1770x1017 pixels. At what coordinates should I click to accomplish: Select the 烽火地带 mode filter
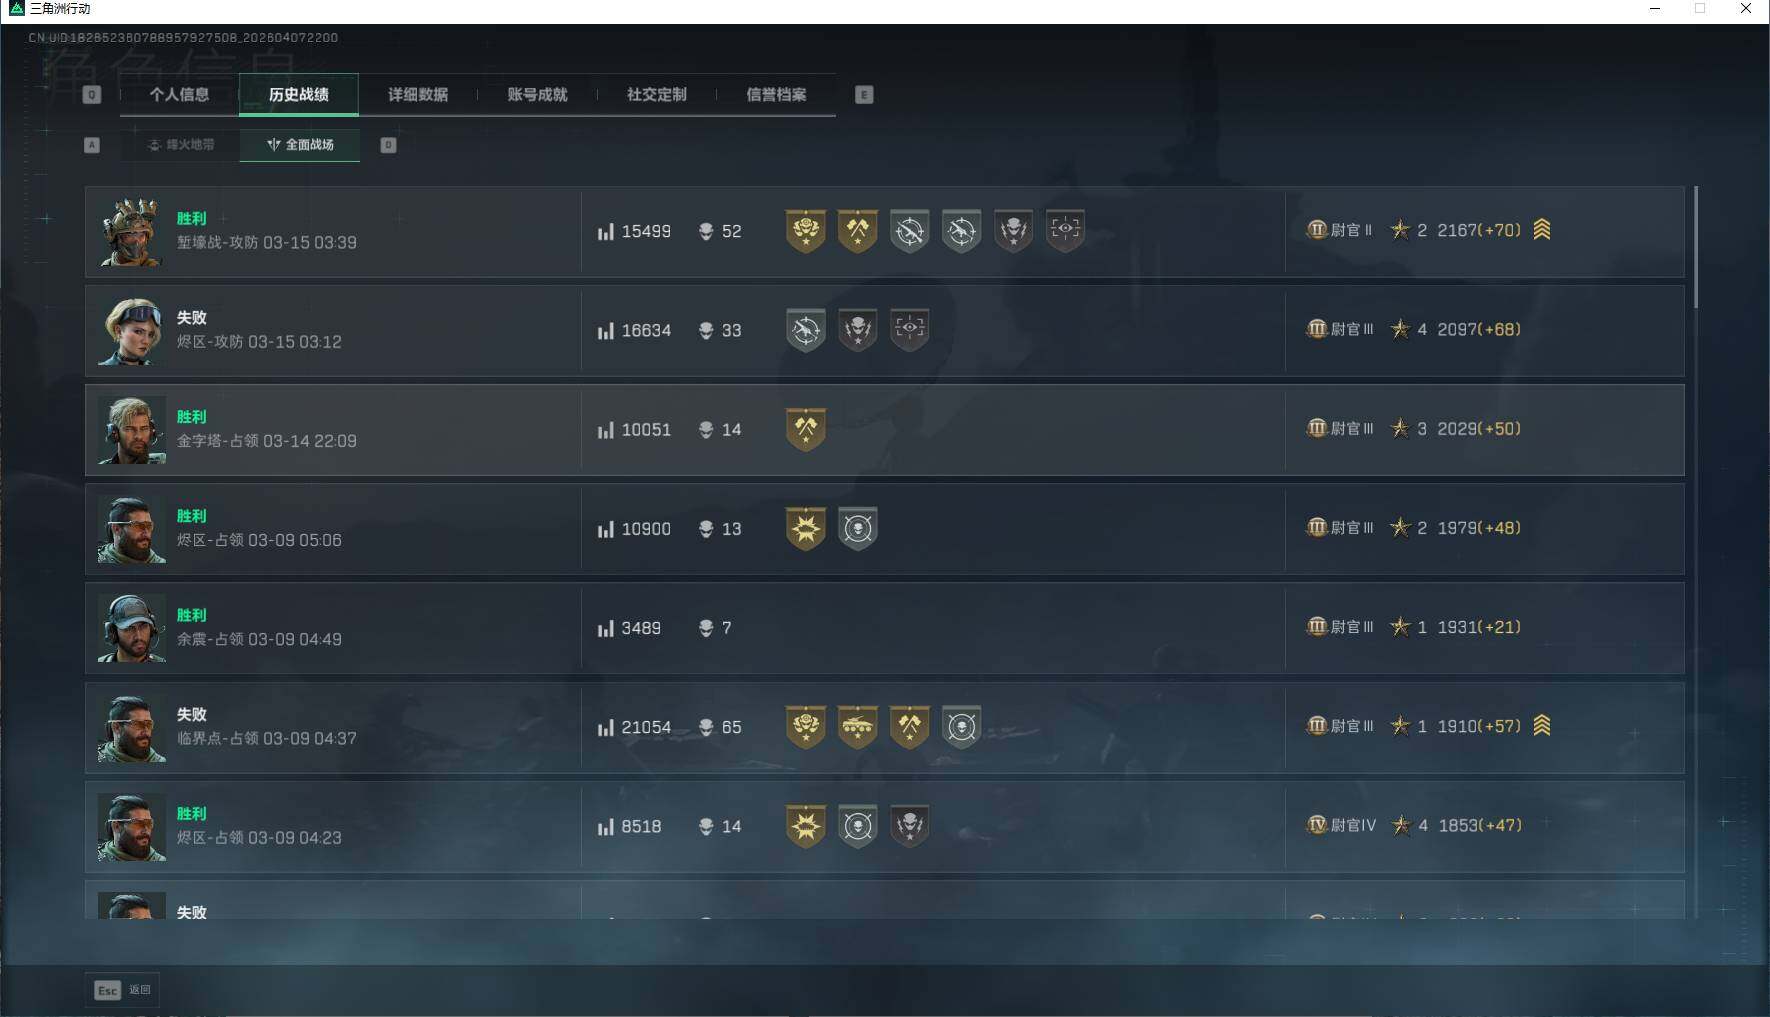click(181, 145)
